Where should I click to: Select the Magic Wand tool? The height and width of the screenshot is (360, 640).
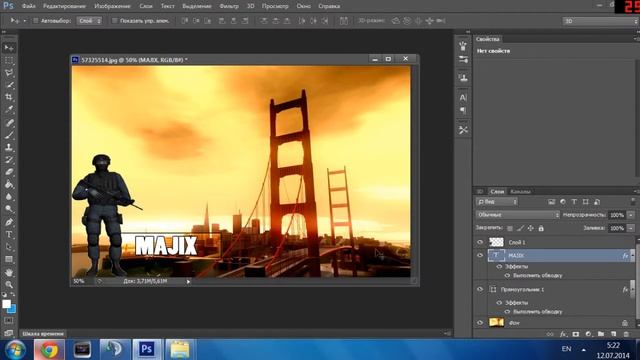(9, 85)
